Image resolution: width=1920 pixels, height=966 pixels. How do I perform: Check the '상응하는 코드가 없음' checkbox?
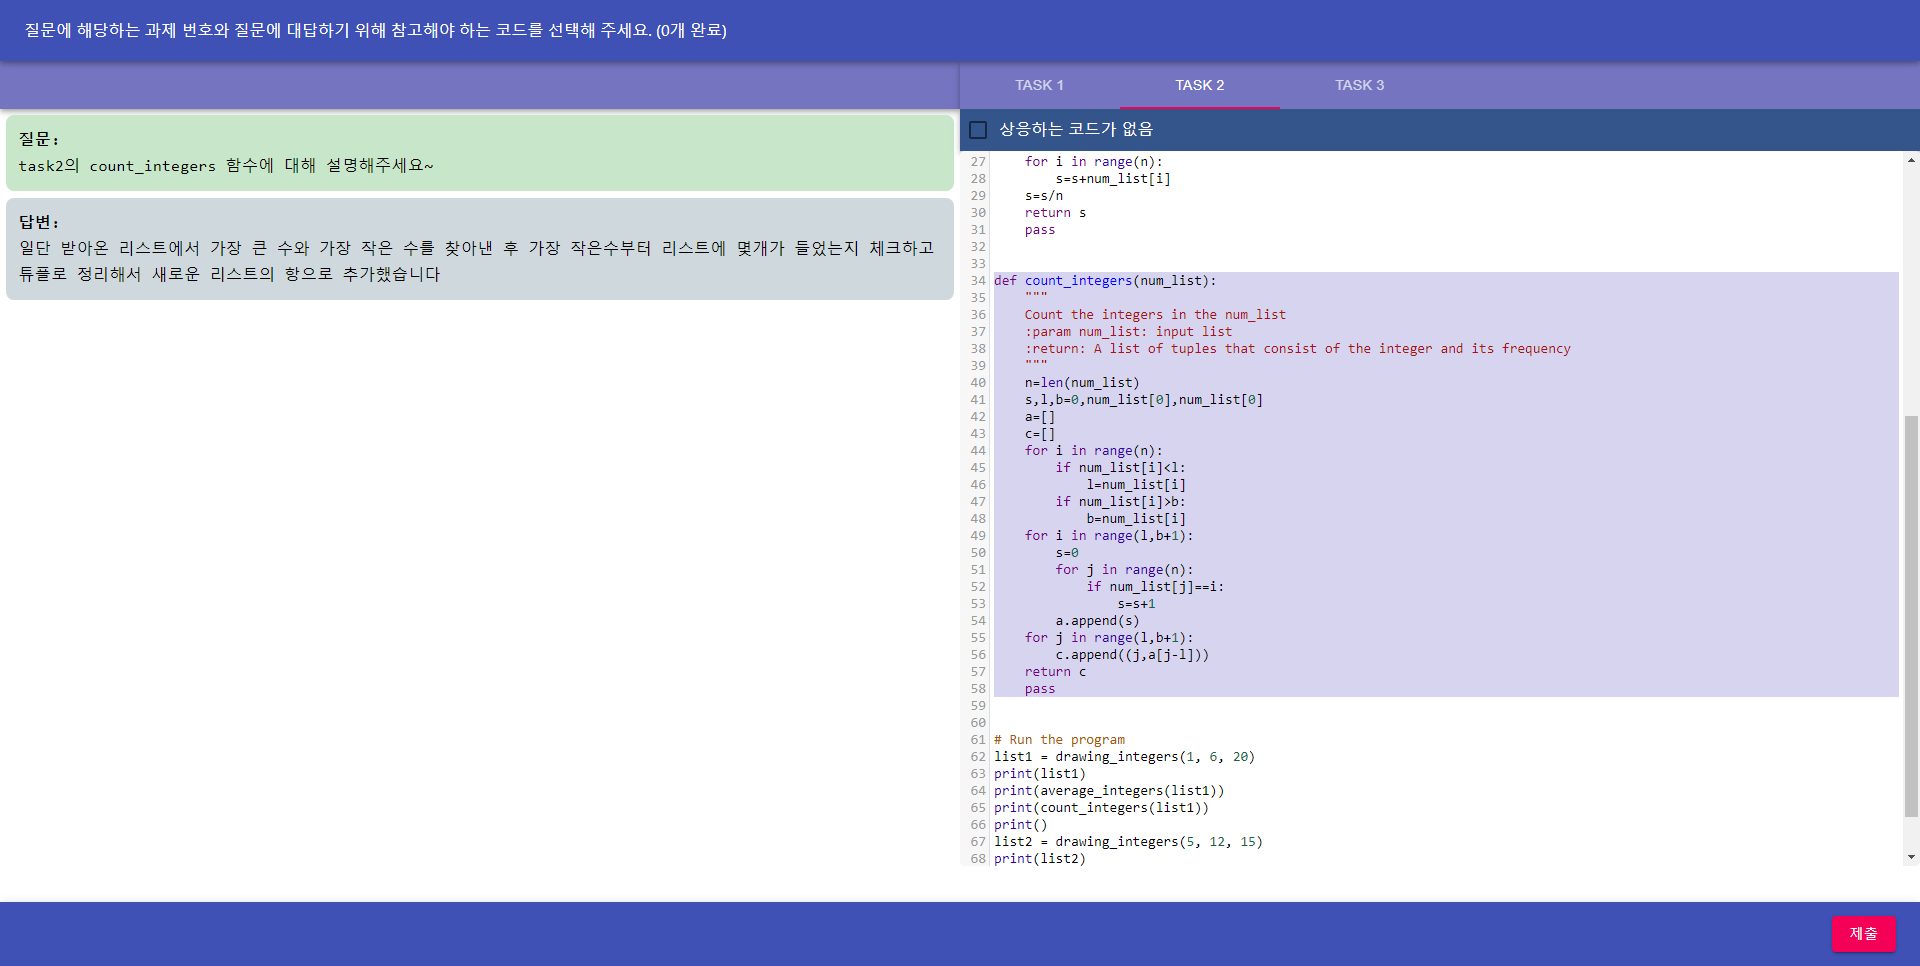tap(979, 130)
